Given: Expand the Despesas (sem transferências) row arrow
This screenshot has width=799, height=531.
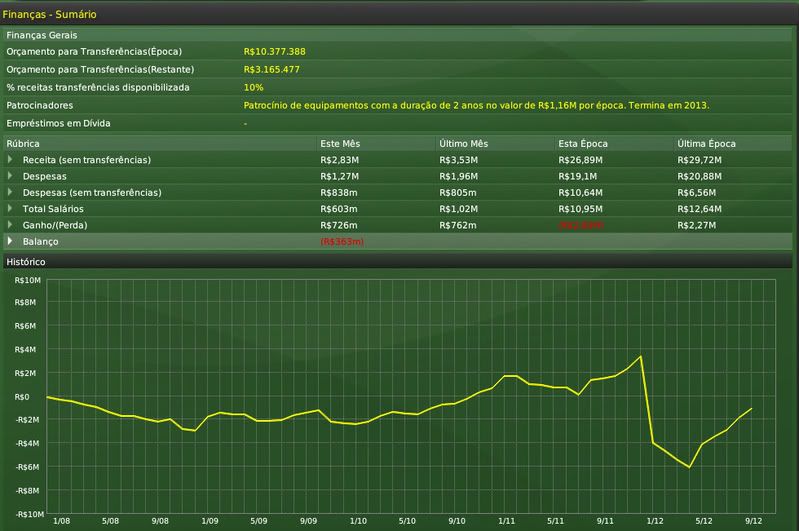Looking at the screenshot, I should click(10, 192).
